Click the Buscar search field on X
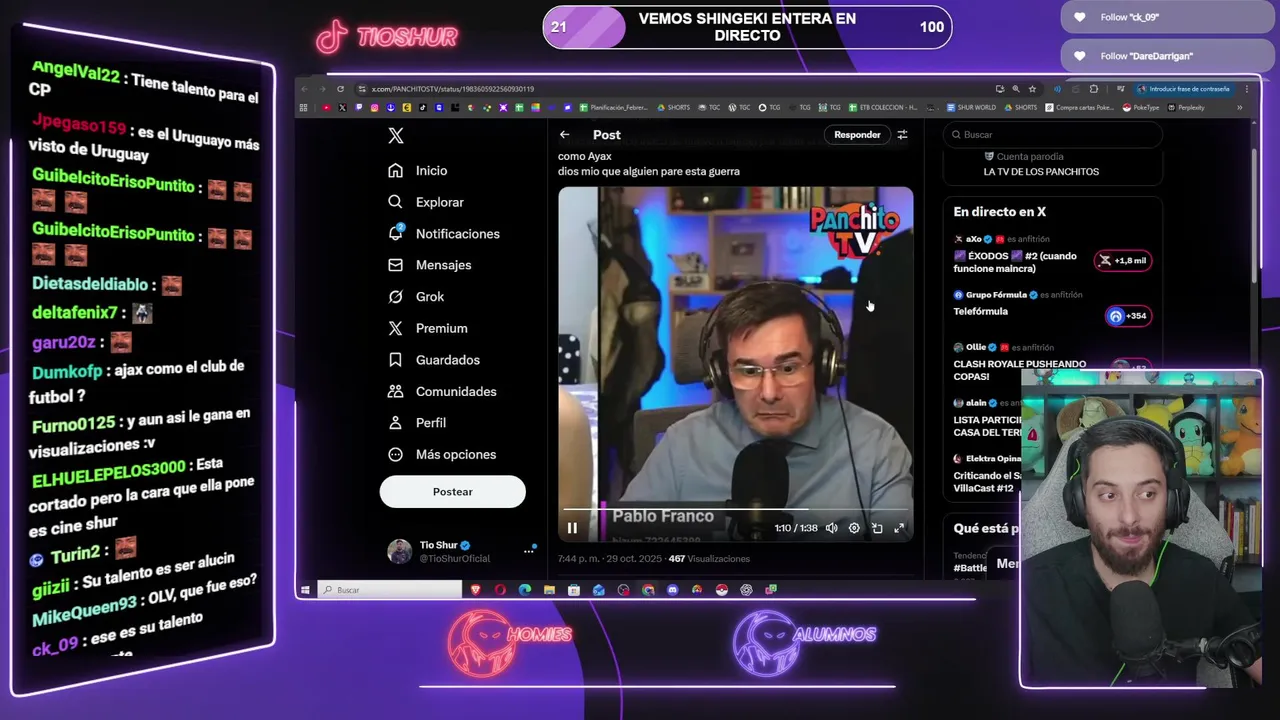 (1053, 134)
